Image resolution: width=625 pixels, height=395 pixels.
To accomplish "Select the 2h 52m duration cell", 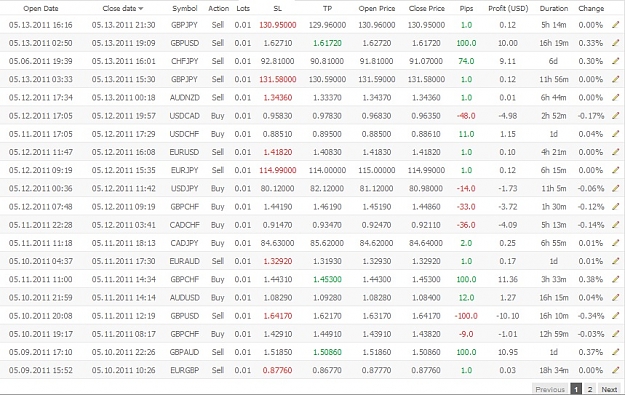I will 554,116.
